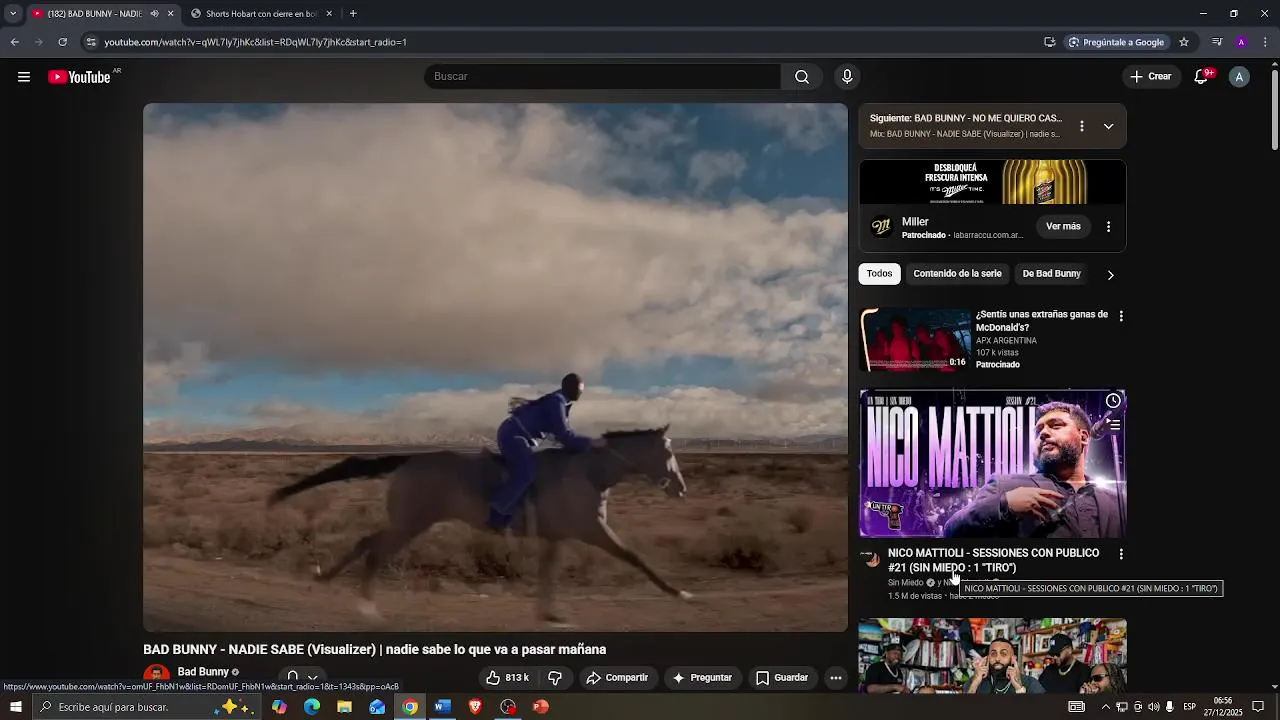Open Bad Bunny channel avatar
Image resolution: width=1280 pixels, height=720 pixels.
click(156, 677)
